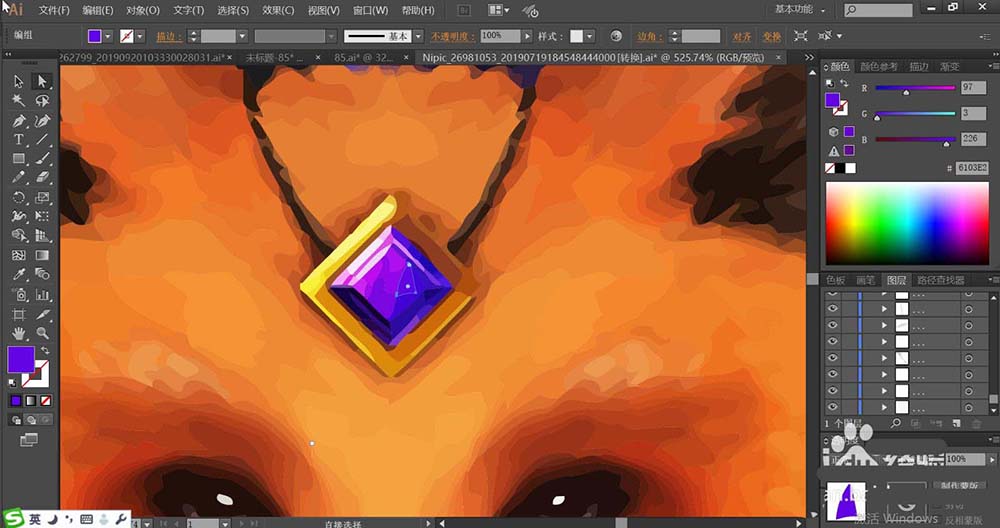The height and width of the screenshot is (528, 1000).
Task: Select the Eraser tool
Action: click(x=42, y=178)
